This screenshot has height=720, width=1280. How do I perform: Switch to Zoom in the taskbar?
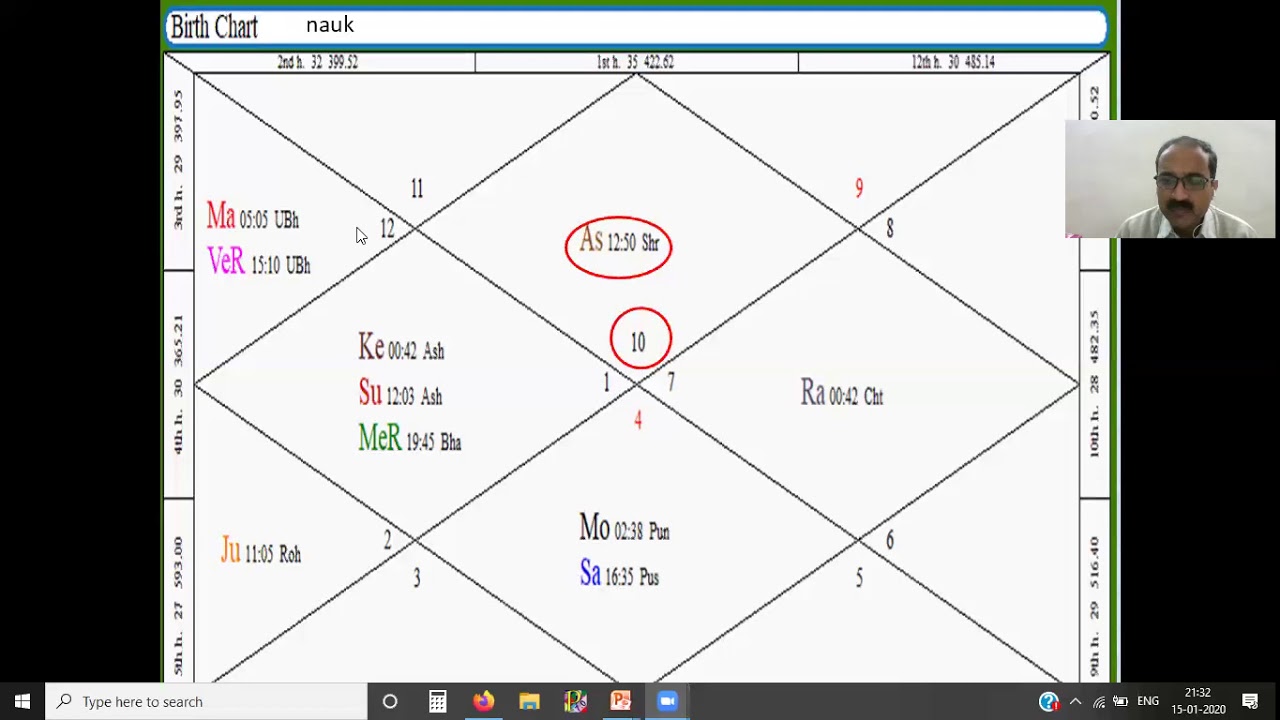667,701
